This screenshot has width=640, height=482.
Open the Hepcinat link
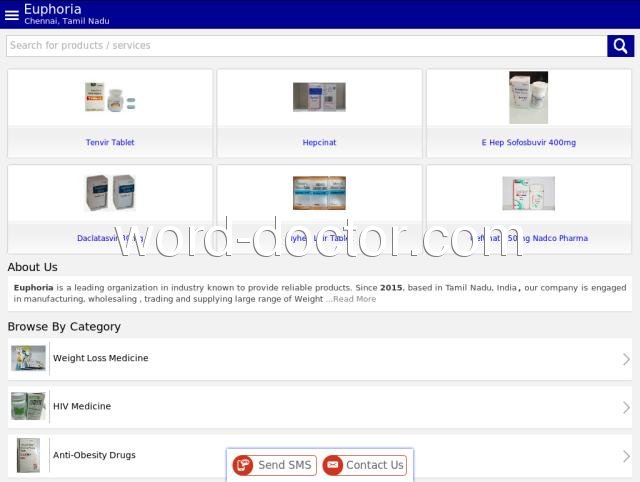coord(319,142)
